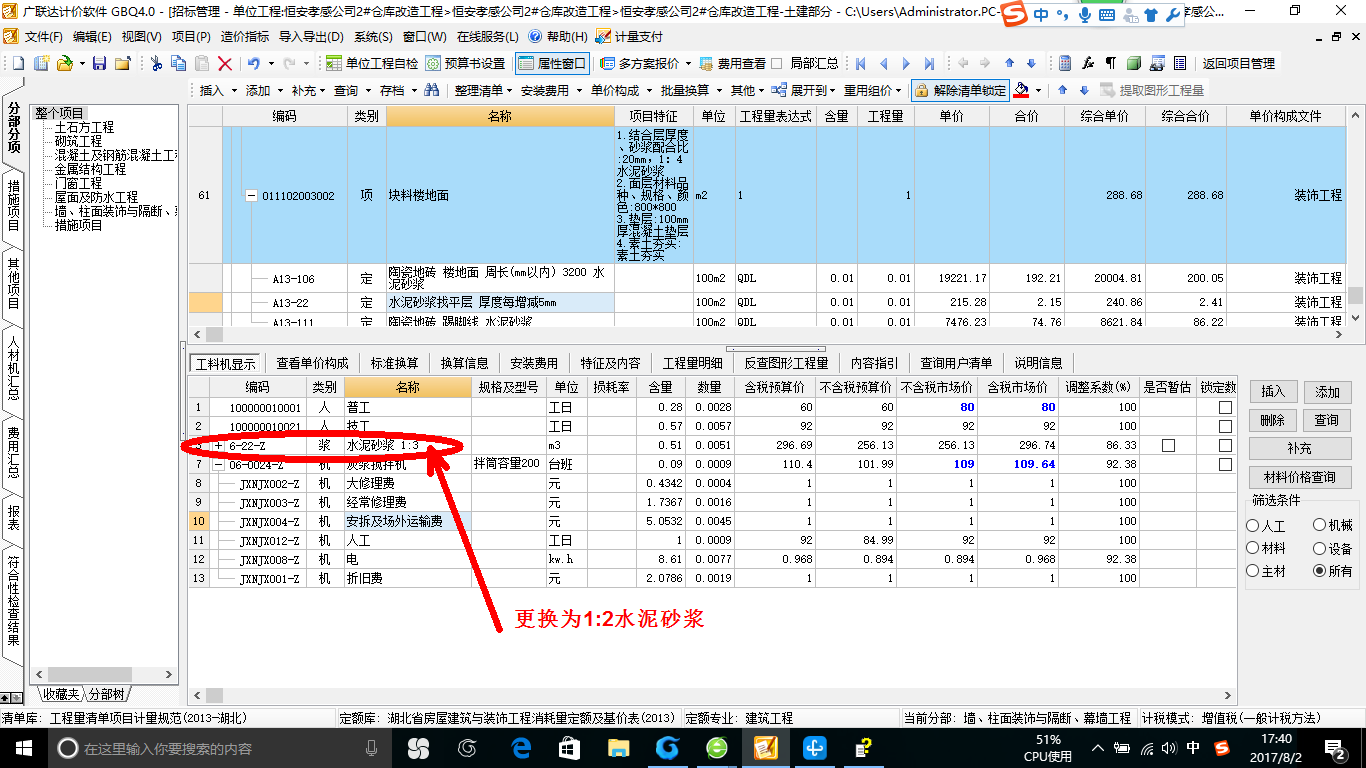Select 屋面及防水工程 in project tree

(96, 198)
